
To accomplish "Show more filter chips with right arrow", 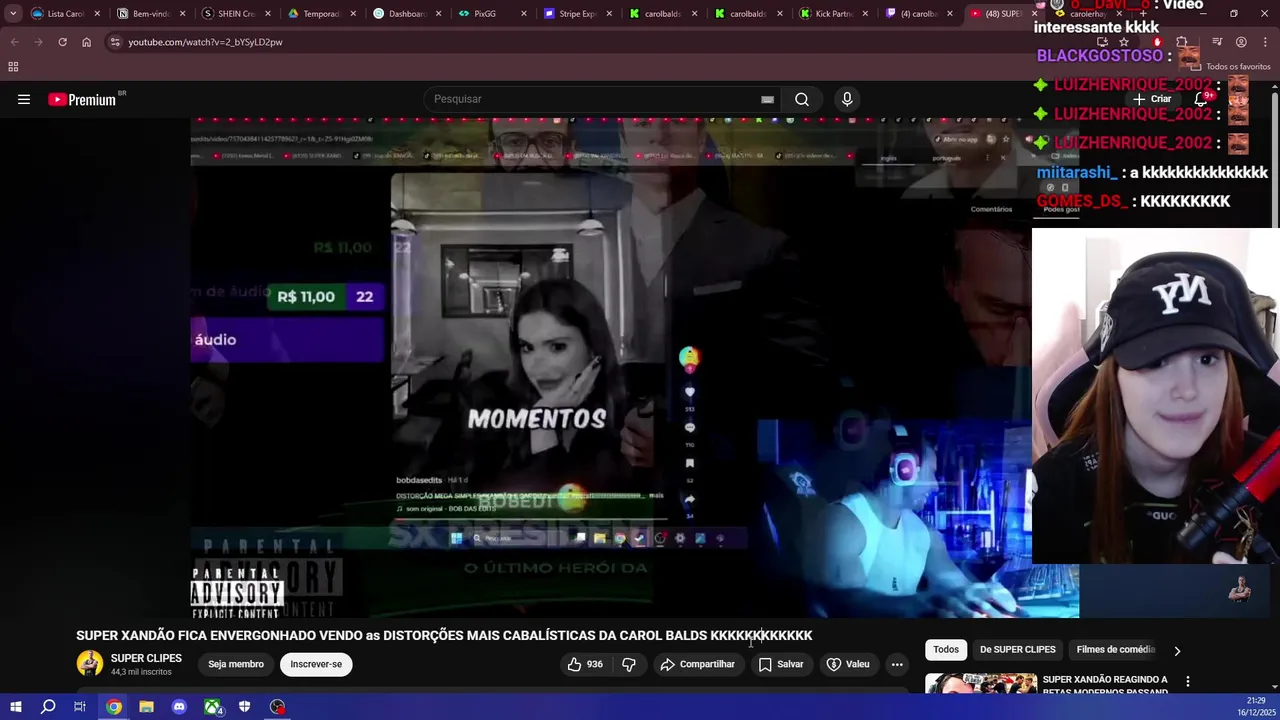I will pyautogui.click(x=1177, y=650).
